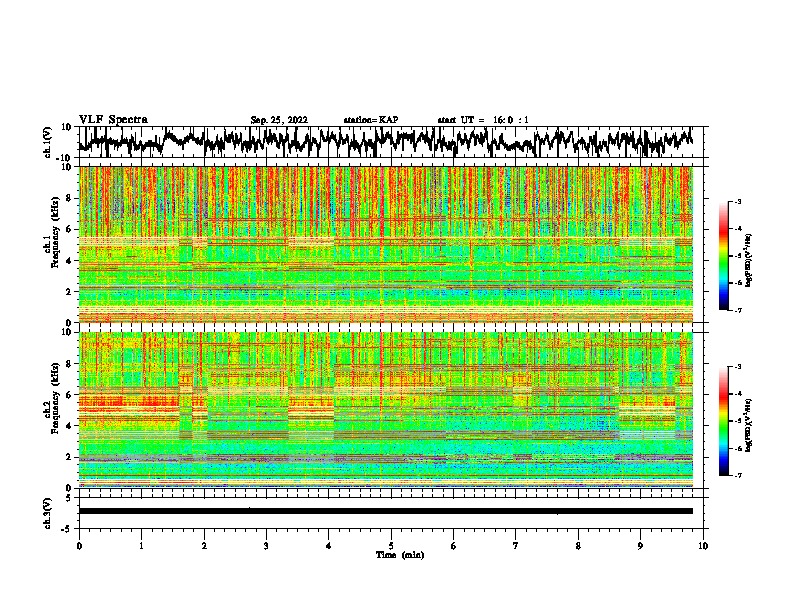Click the "8" tick on the Time axis

click(x=578, y=546)
